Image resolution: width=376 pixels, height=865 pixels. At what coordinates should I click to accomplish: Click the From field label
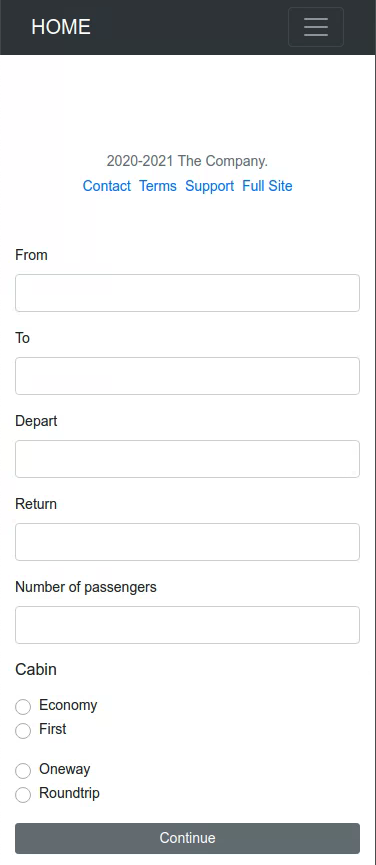(x=31, y=255)
